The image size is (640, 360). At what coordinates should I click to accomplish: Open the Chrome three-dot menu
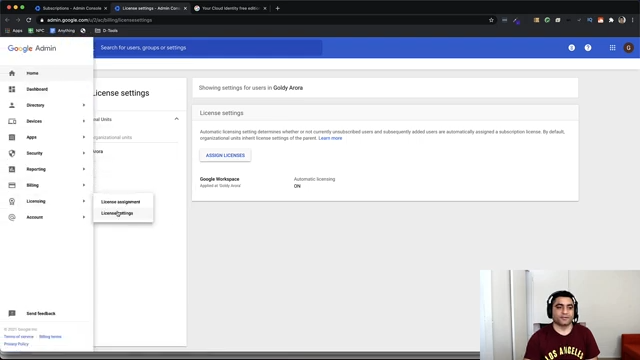pyautogui.click(x=633, y=20)
